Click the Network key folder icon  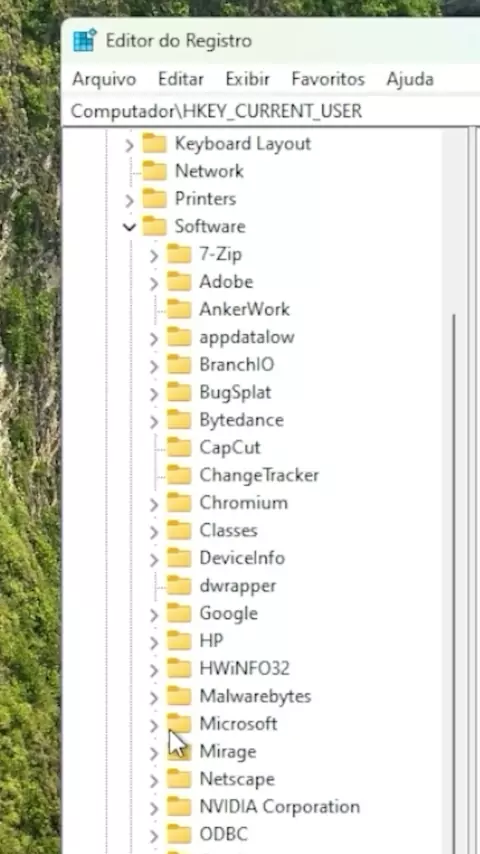coord(154,172)
